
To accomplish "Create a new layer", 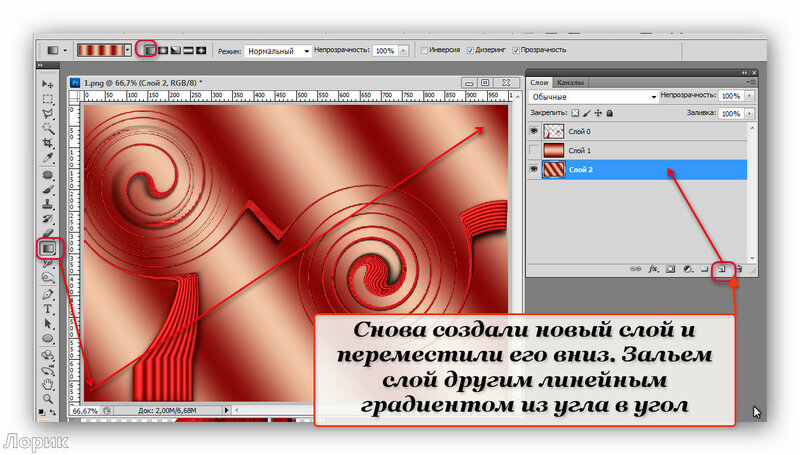I will [x=722, y=269].
